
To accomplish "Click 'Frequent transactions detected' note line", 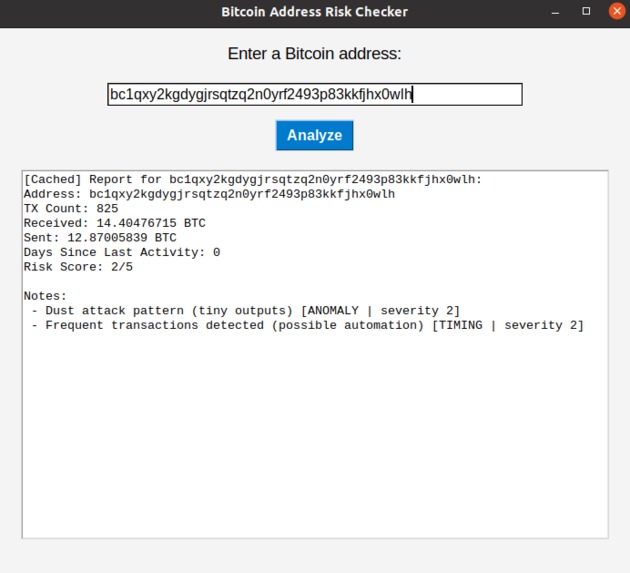I will [x=308, y=325].
